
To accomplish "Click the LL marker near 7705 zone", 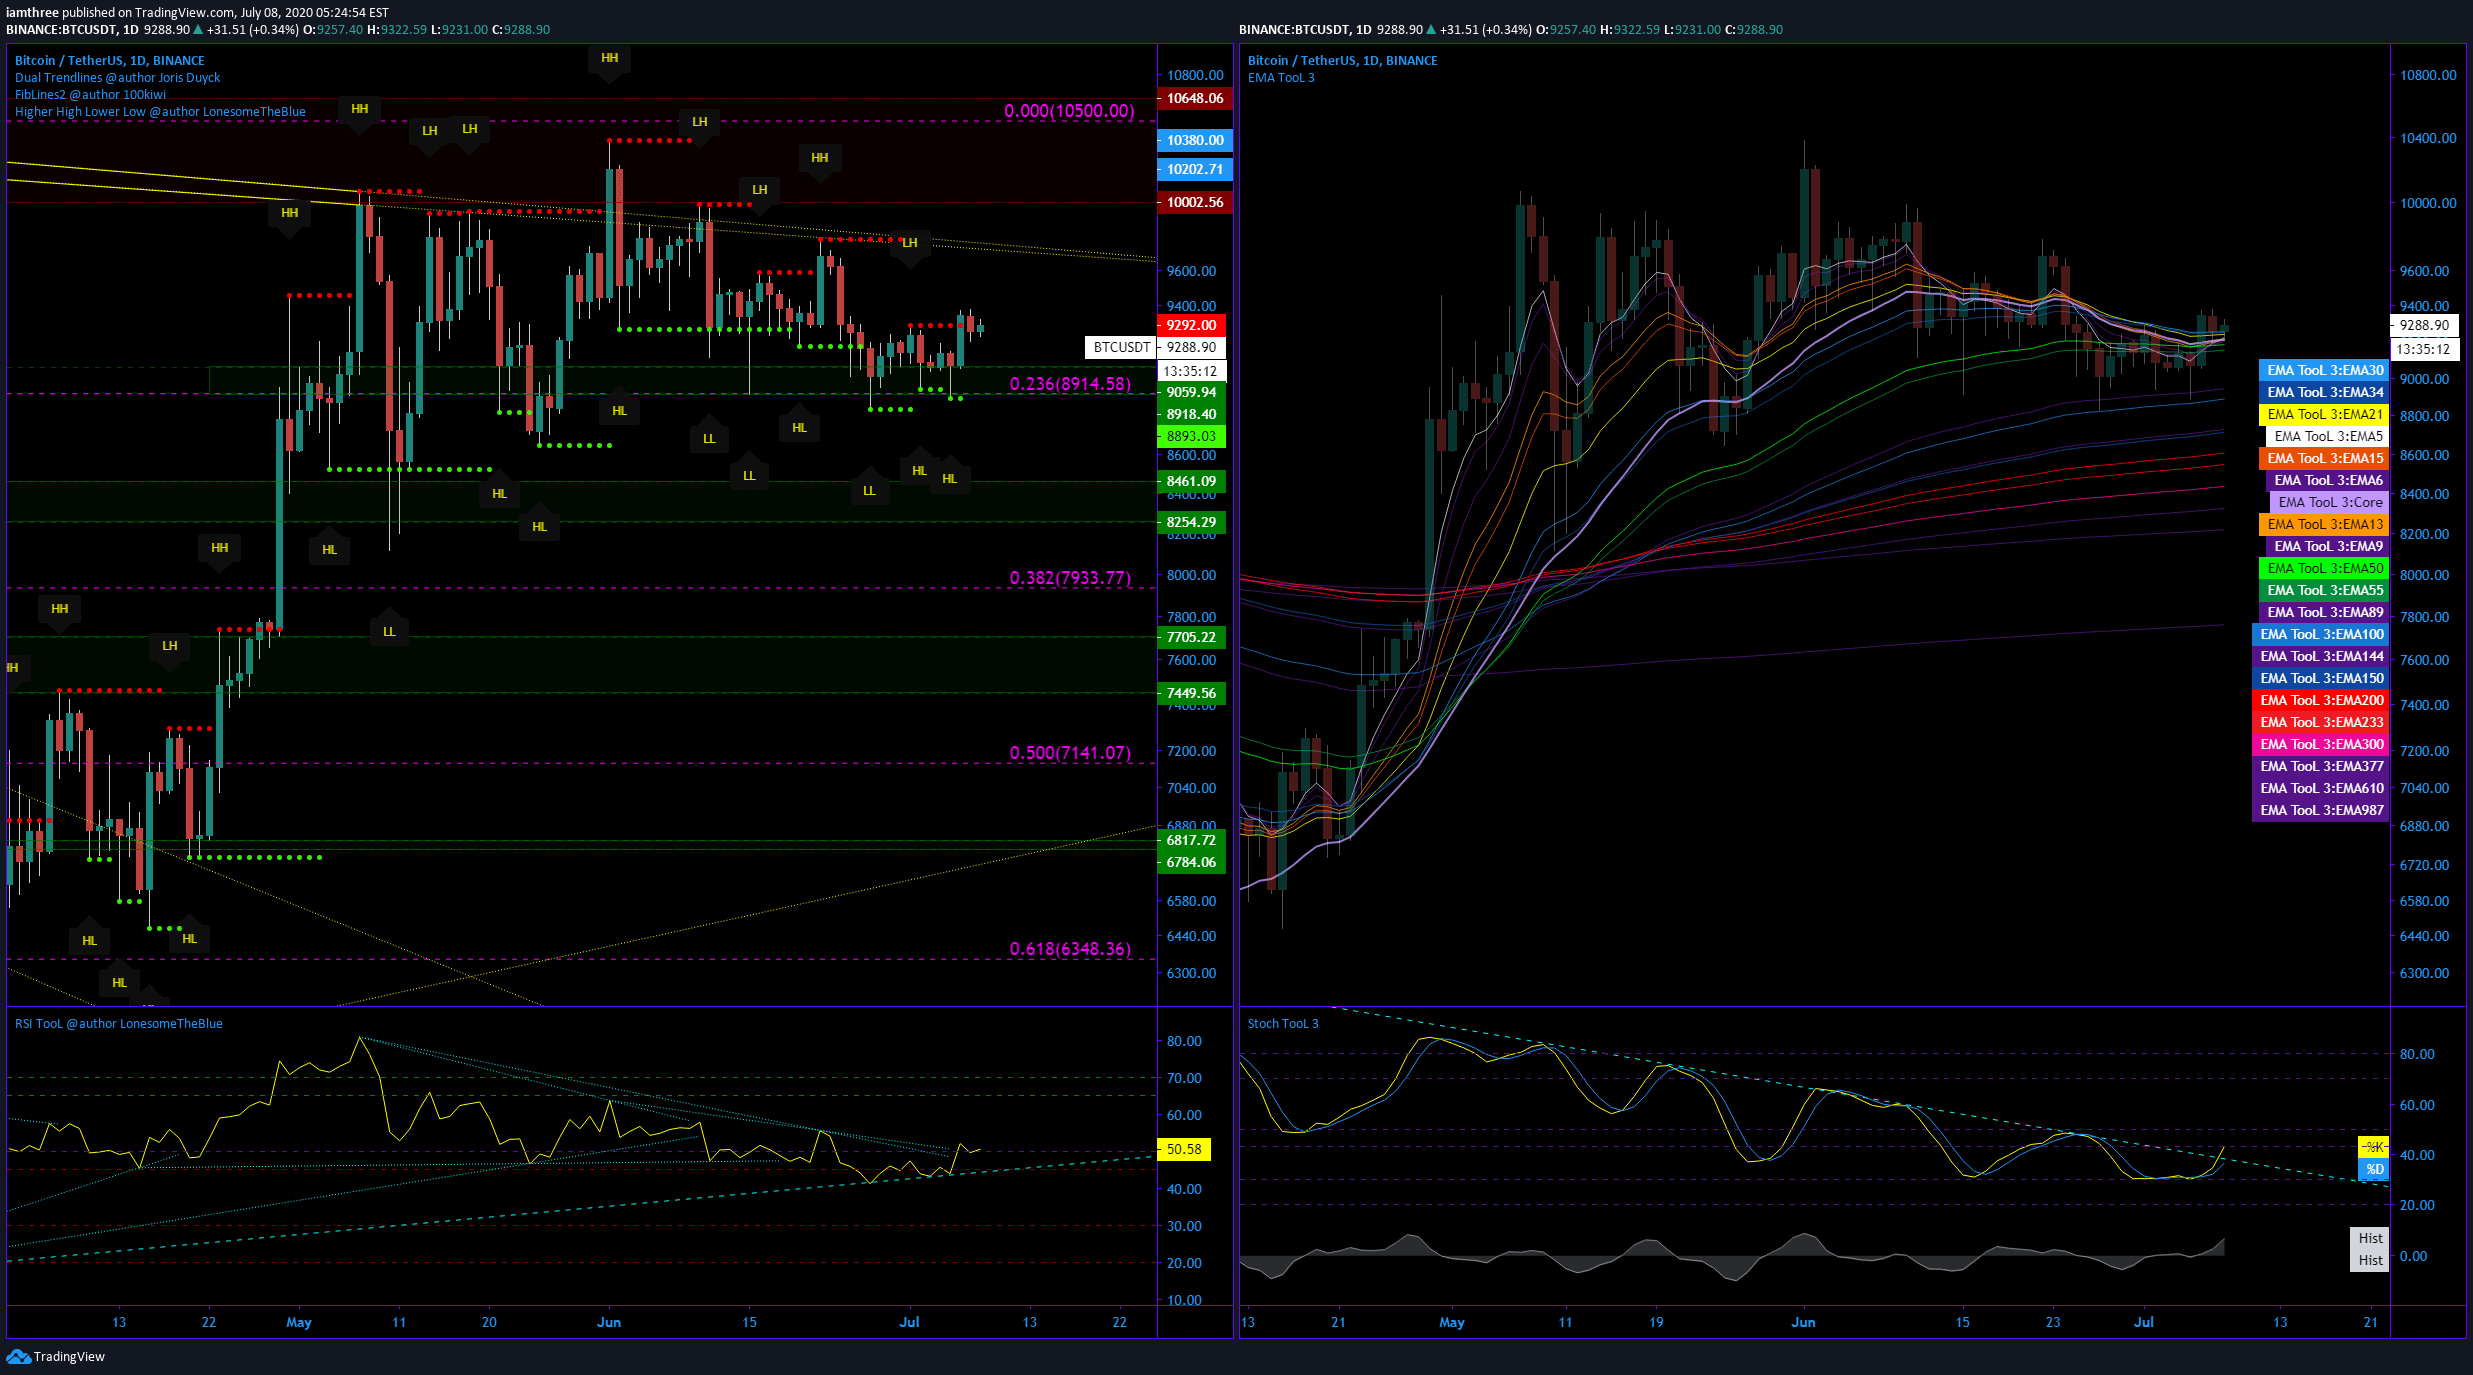I will tap(389, 631).
